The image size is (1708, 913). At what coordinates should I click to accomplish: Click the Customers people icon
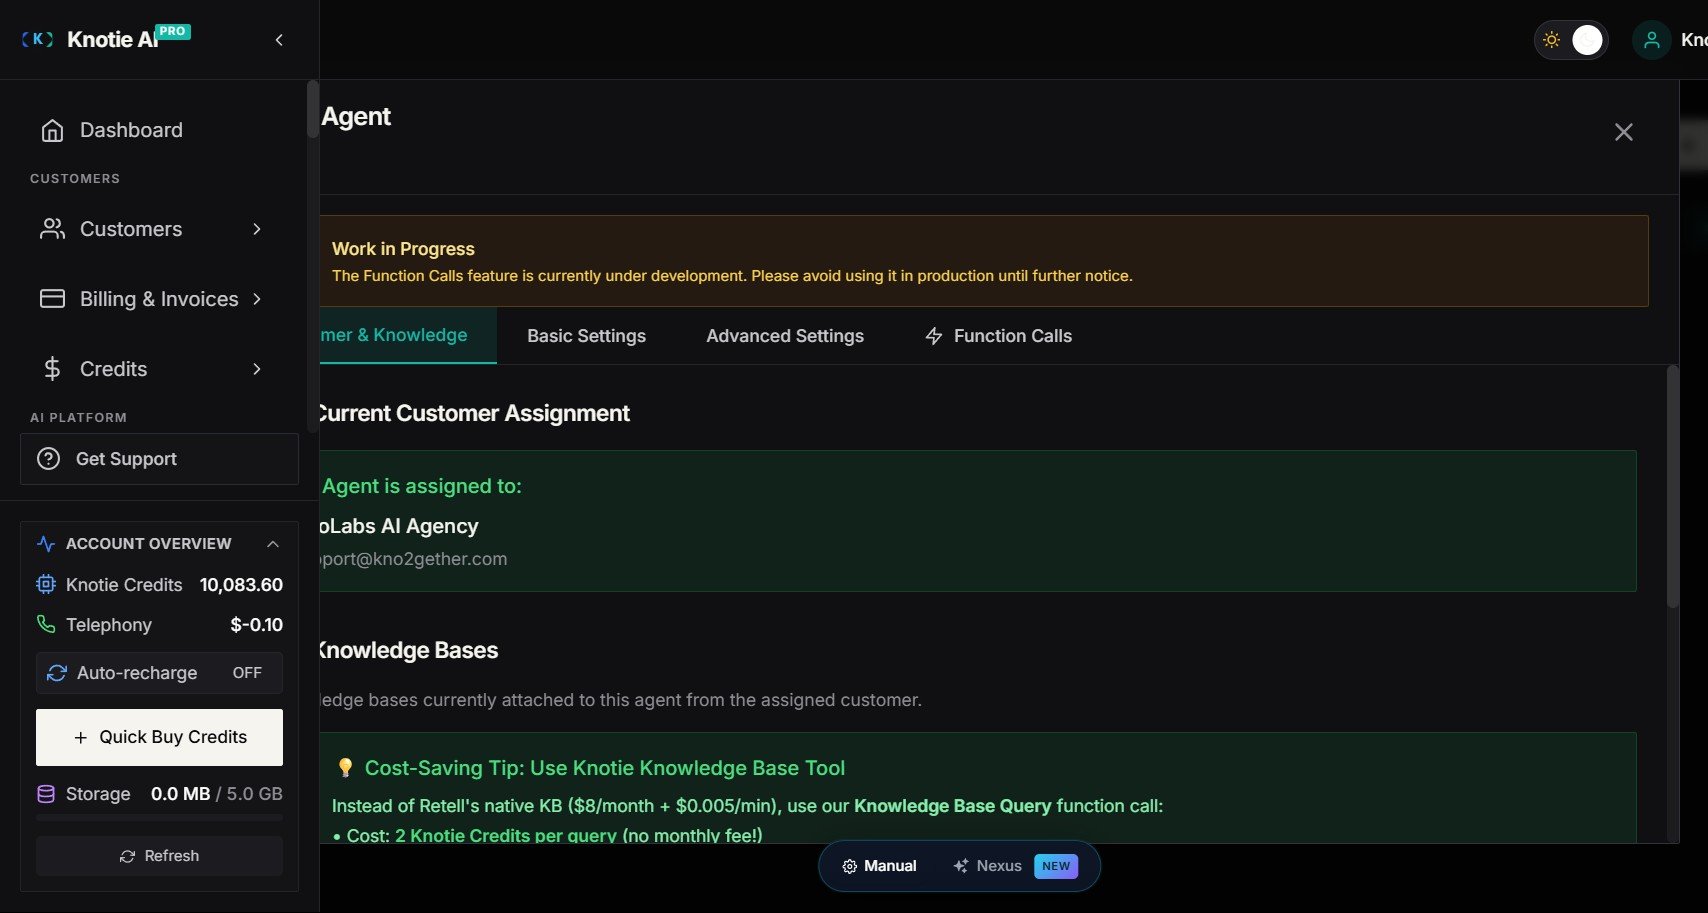coord(52,229)
